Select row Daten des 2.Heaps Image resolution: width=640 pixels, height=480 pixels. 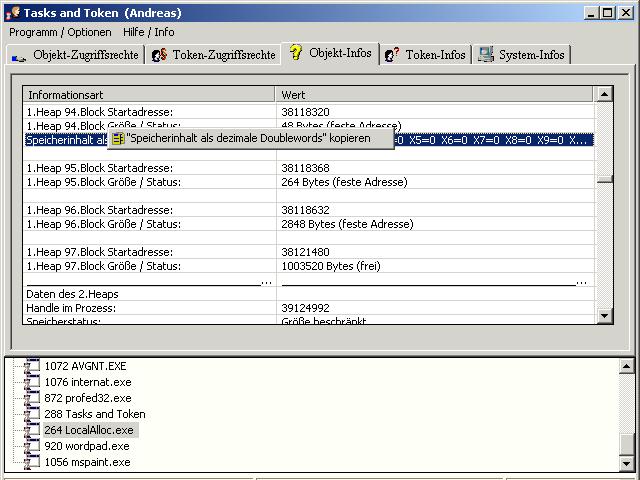[72, 294]
